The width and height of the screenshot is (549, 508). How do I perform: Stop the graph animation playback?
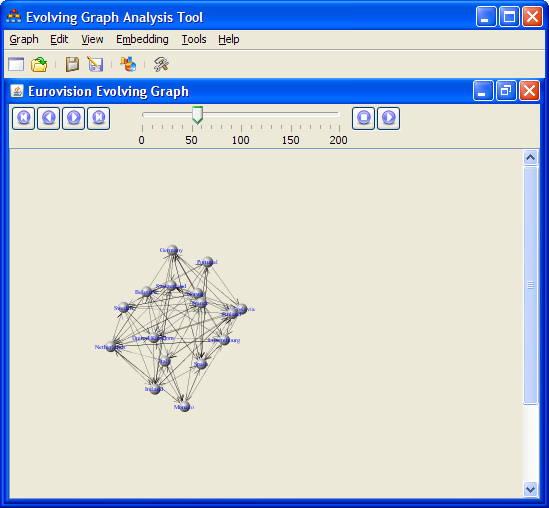point(363,118)
